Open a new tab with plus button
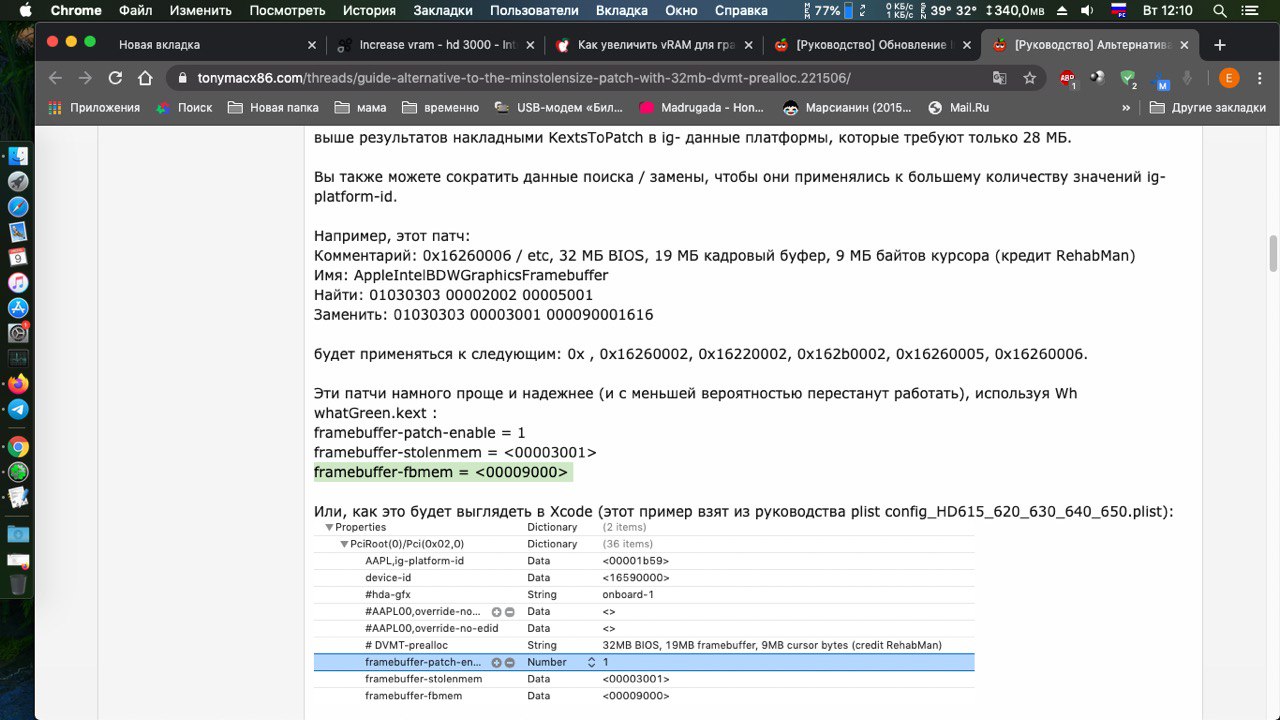The width and height of the screenshot is (1280, 720). (x=1219, y=45)
